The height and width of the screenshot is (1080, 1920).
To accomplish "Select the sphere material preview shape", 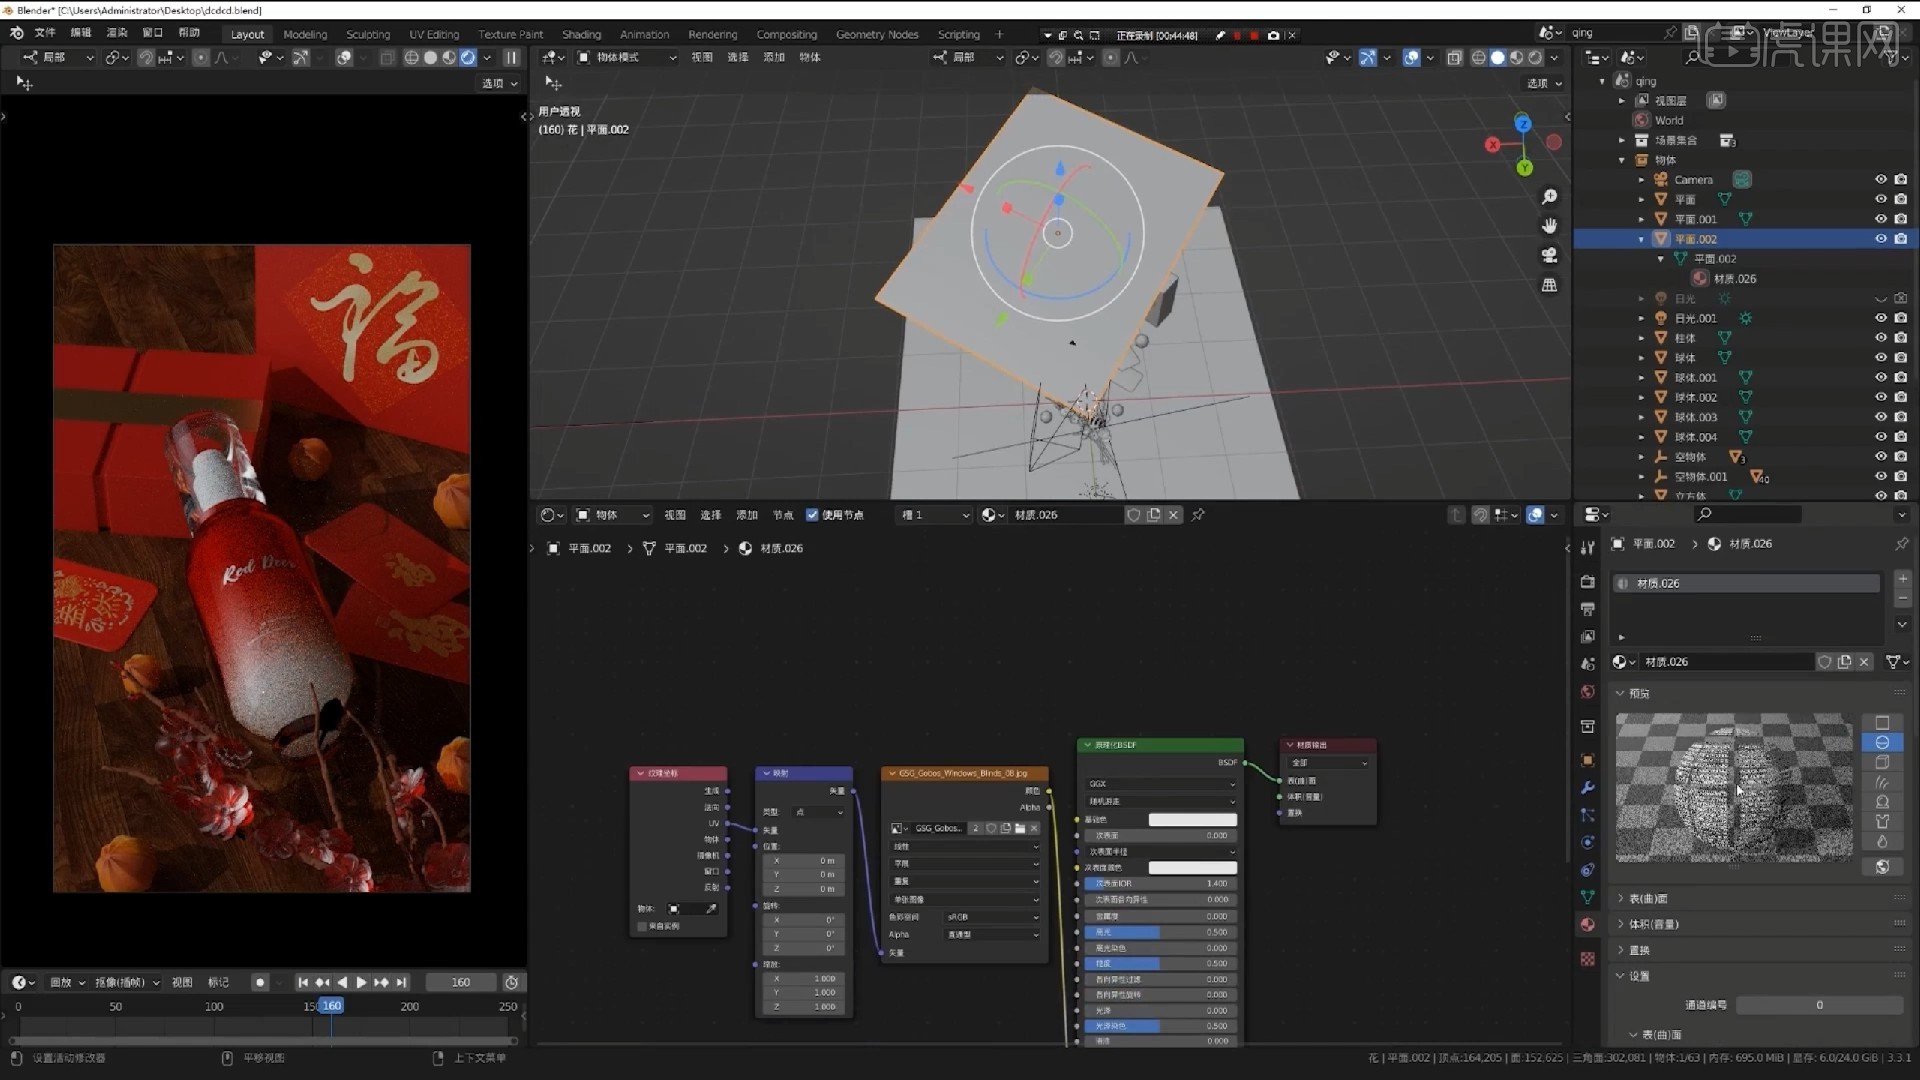I will click(x=1882, y=743).
